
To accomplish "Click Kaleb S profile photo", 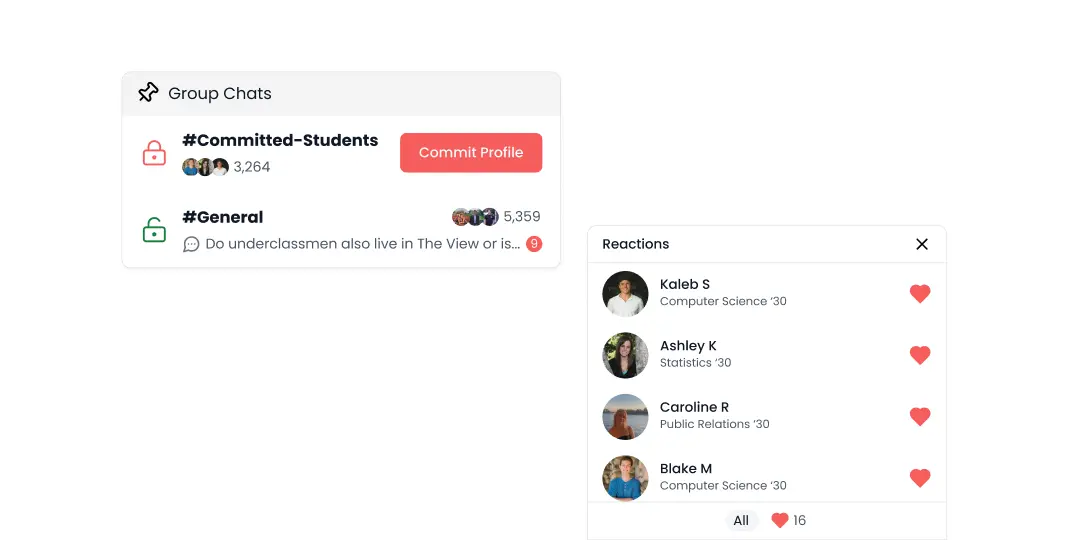I will coord(625,294).
